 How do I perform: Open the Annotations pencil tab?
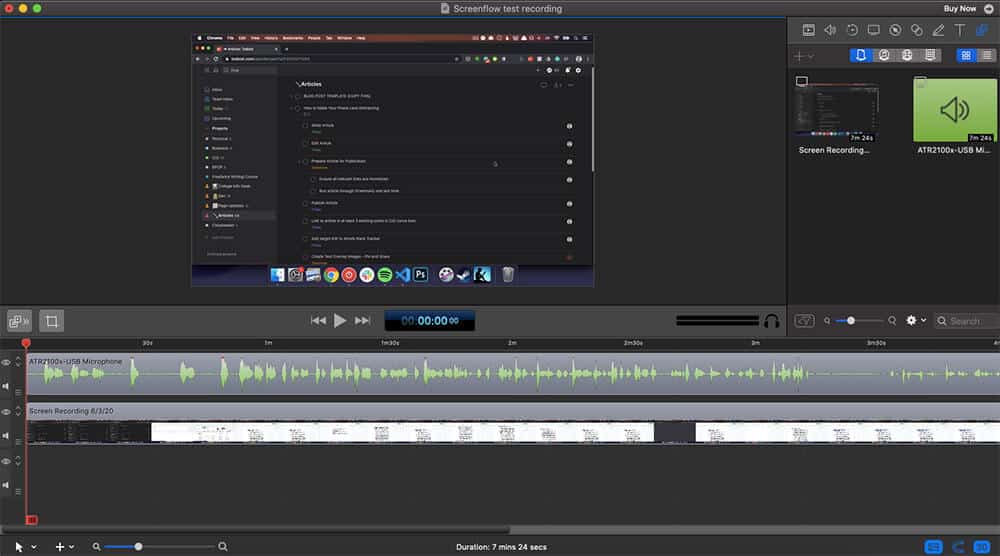pyautogui.click(x=938, y=30)
